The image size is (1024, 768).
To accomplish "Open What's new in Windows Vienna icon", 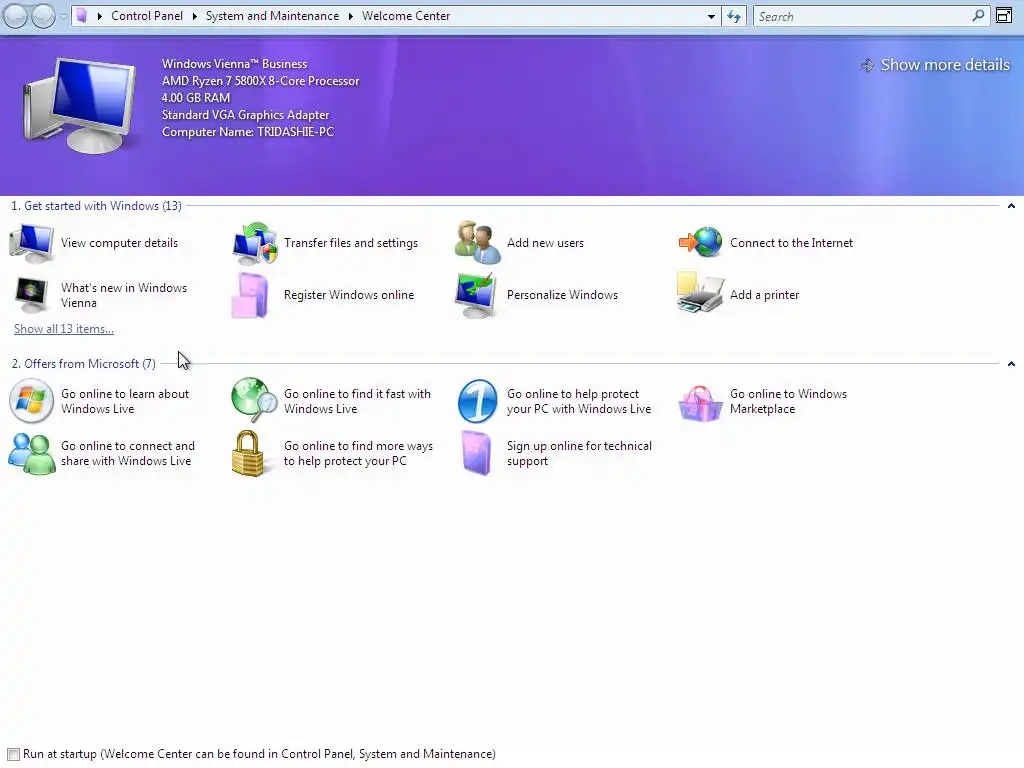I will tap(31, 295).
